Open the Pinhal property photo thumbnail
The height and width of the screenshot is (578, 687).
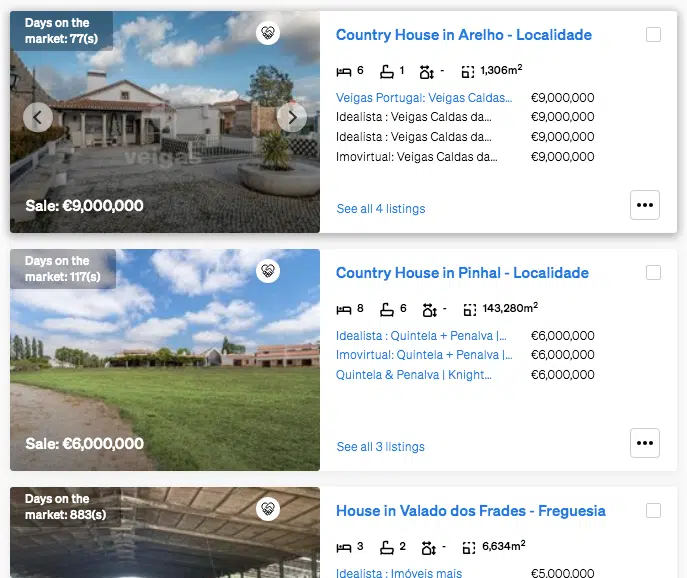165,360
